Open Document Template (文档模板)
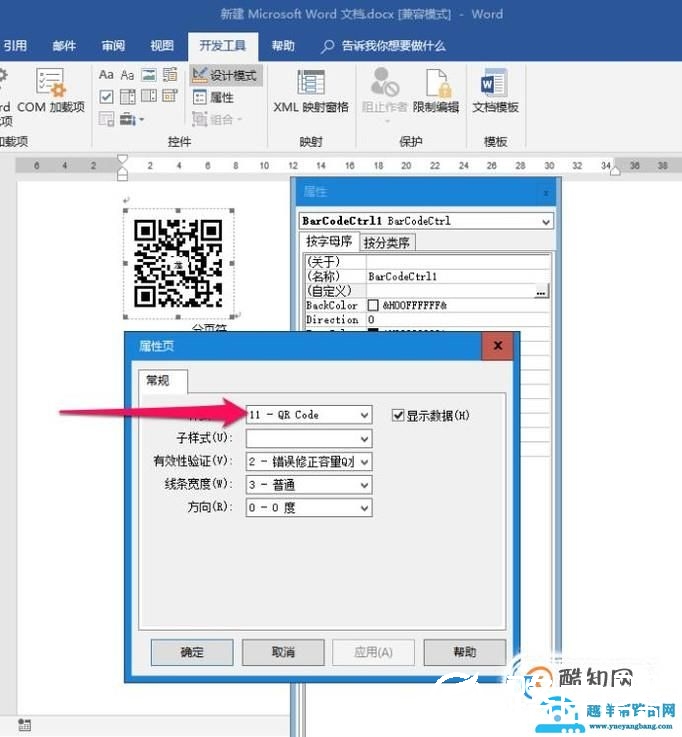 coord(495,91)
